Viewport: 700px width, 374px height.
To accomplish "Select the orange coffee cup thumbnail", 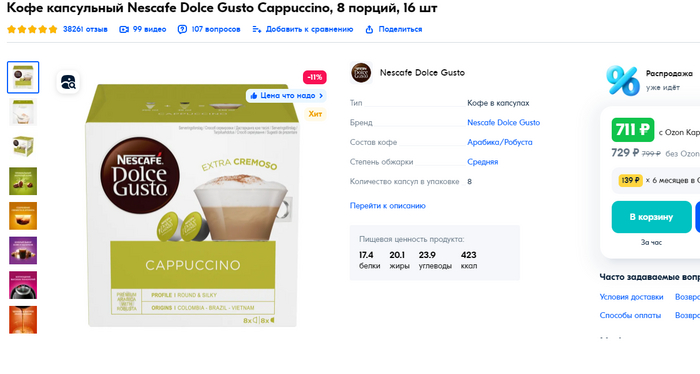I will tap(23, 216).
